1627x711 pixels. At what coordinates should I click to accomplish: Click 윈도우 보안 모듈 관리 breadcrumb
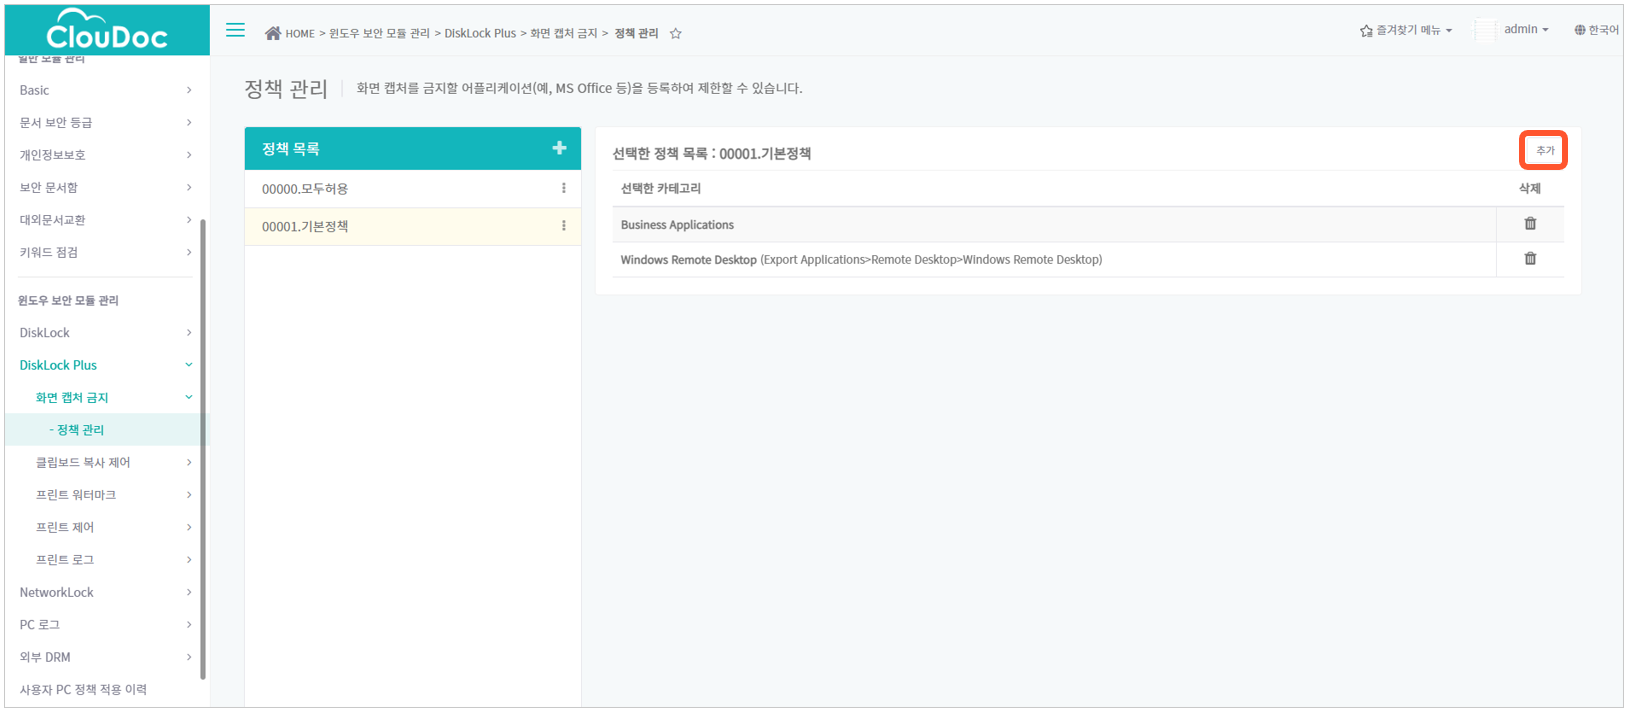(379, 33)
